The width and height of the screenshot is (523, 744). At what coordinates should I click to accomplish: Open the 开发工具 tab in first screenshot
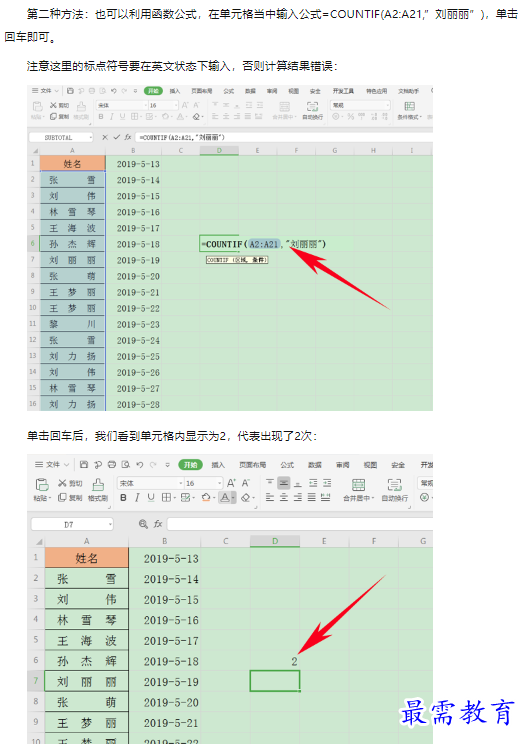343,91
